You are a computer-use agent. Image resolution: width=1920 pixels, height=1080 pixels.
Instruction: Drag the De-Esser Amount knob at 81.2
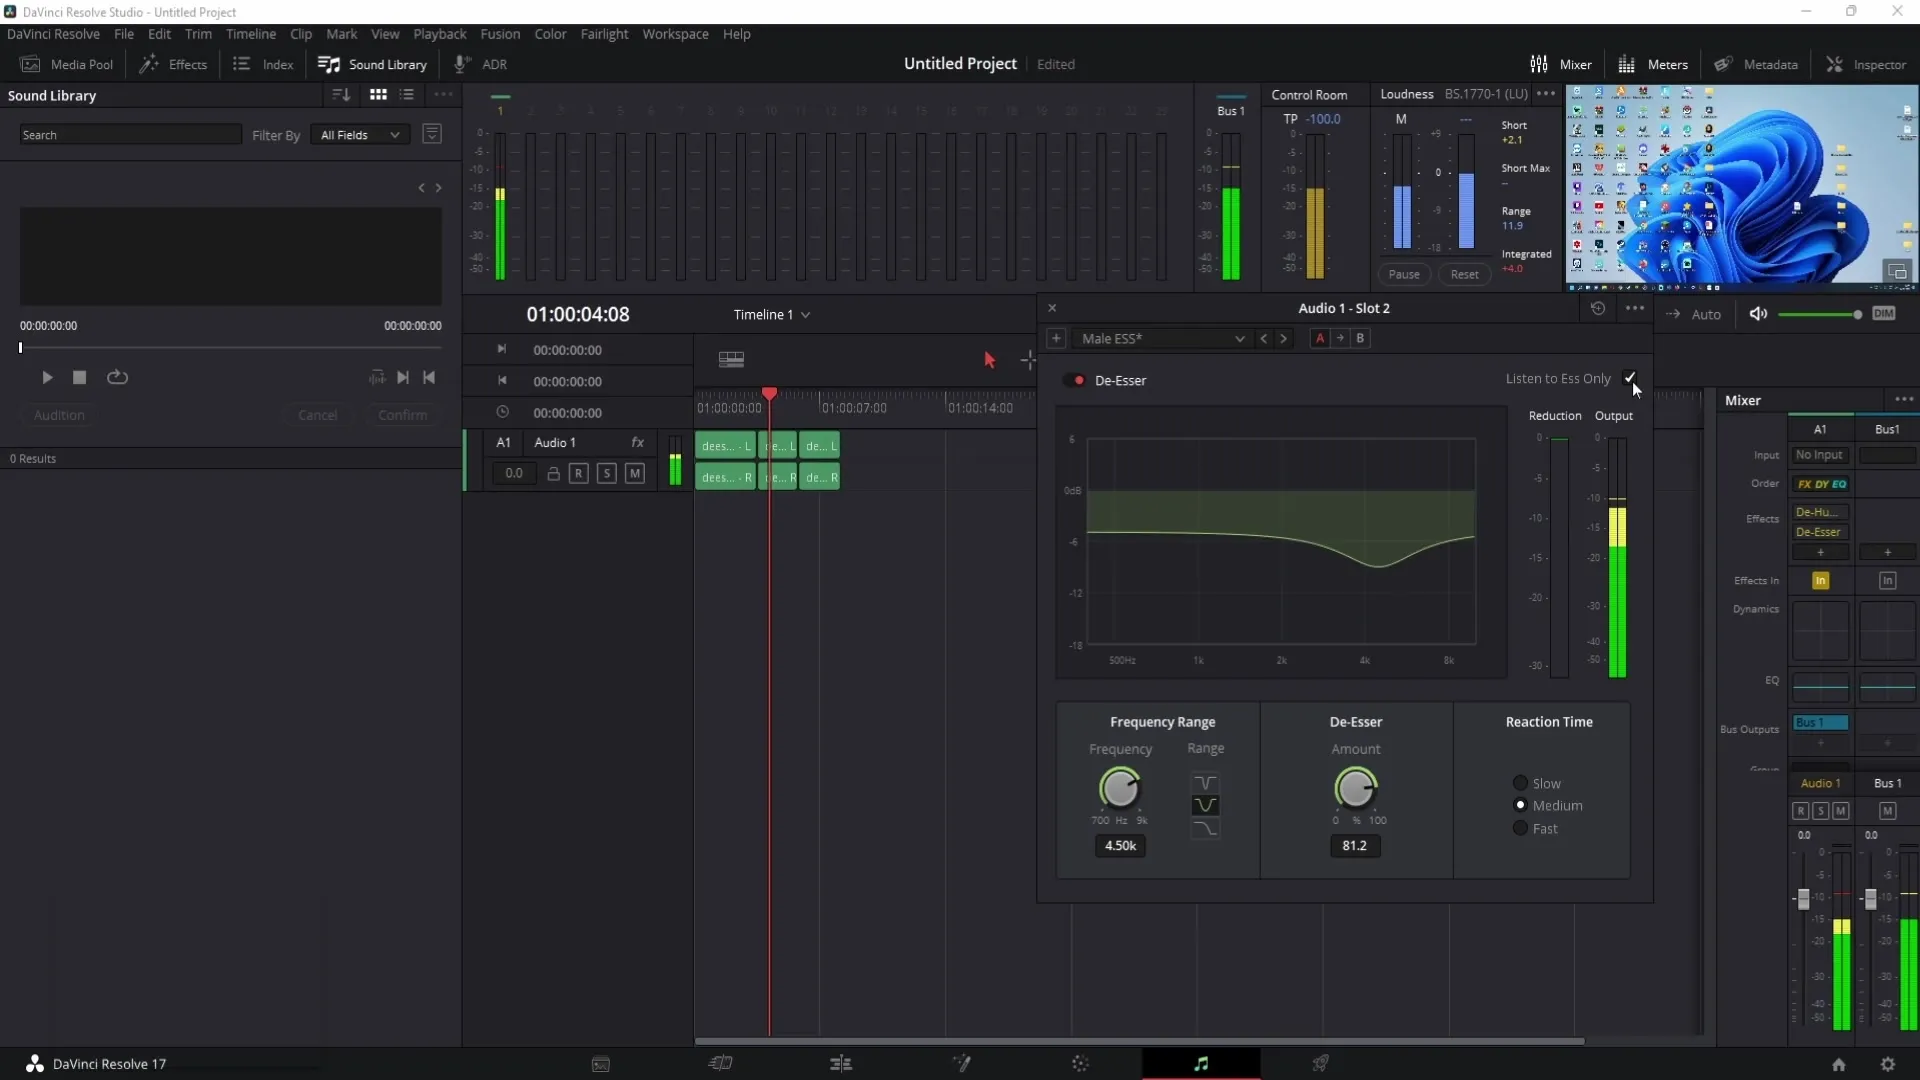1354,789
